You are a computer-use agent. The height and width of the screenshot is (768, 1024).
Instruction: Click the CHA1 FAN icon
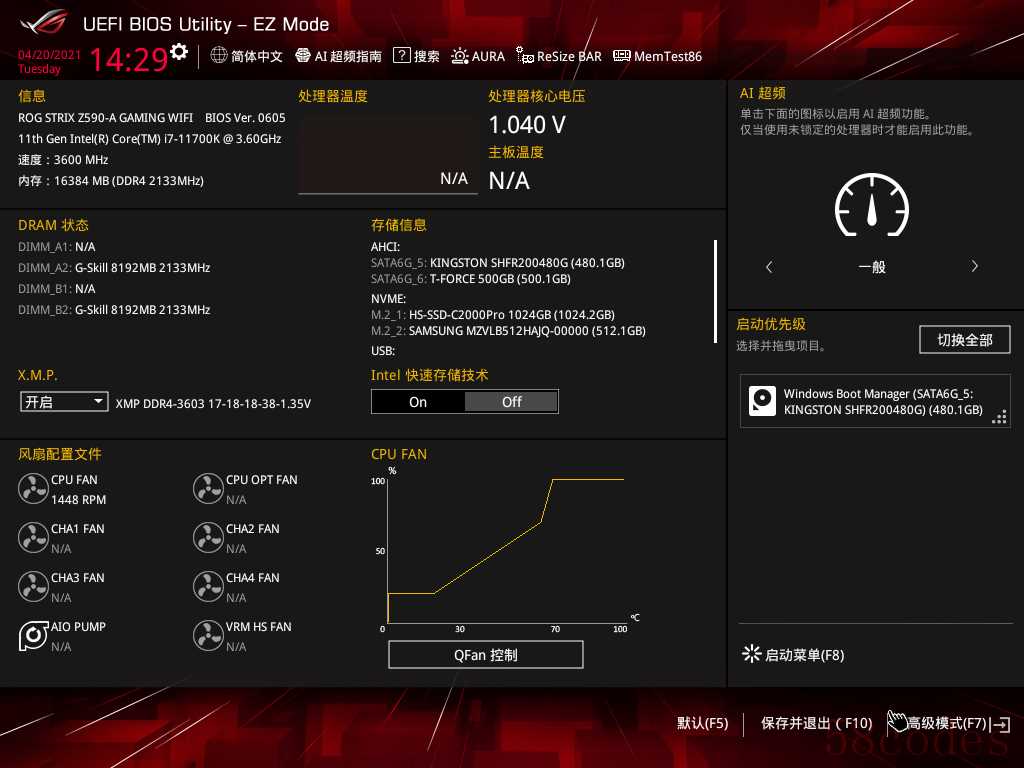click(33, 537)
